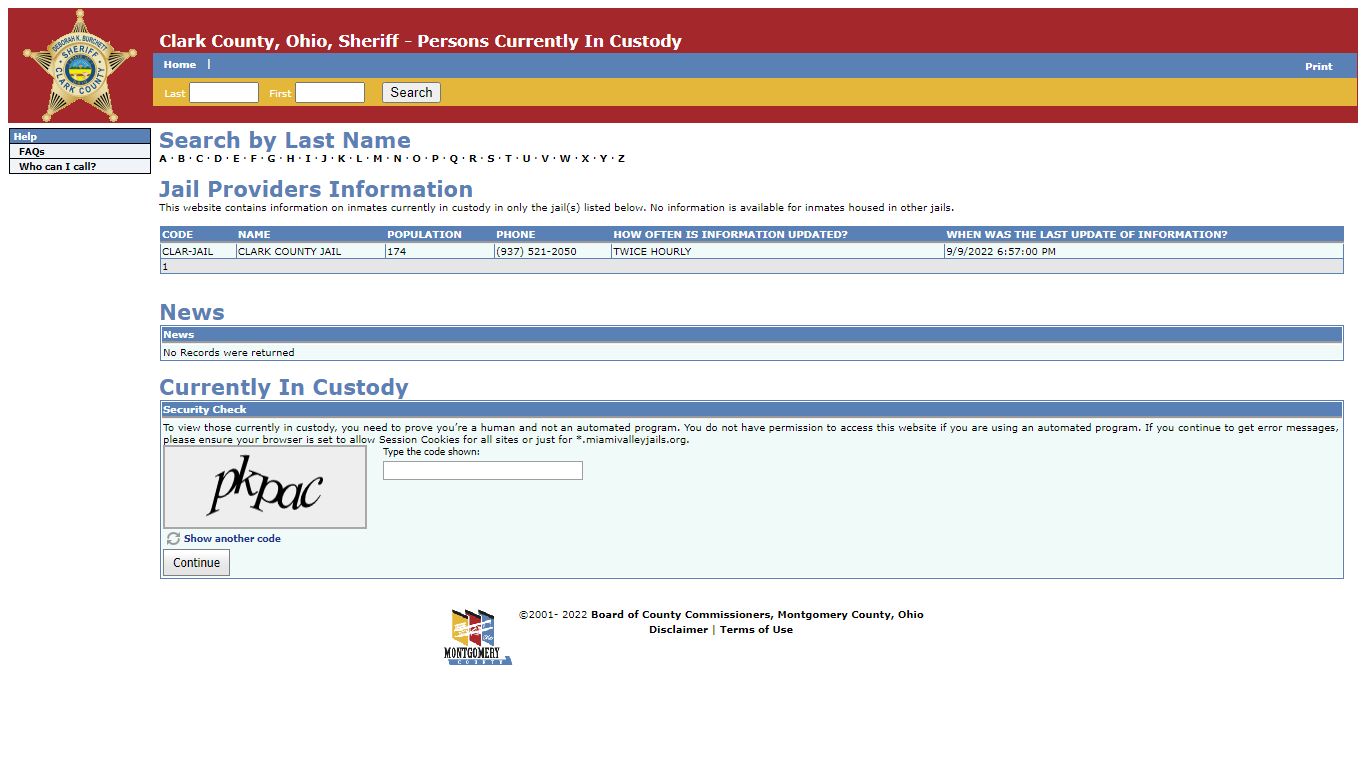This screenshot has width=1366, height=768.
Task: Click the CODE column header
Action: pos(177,235)
